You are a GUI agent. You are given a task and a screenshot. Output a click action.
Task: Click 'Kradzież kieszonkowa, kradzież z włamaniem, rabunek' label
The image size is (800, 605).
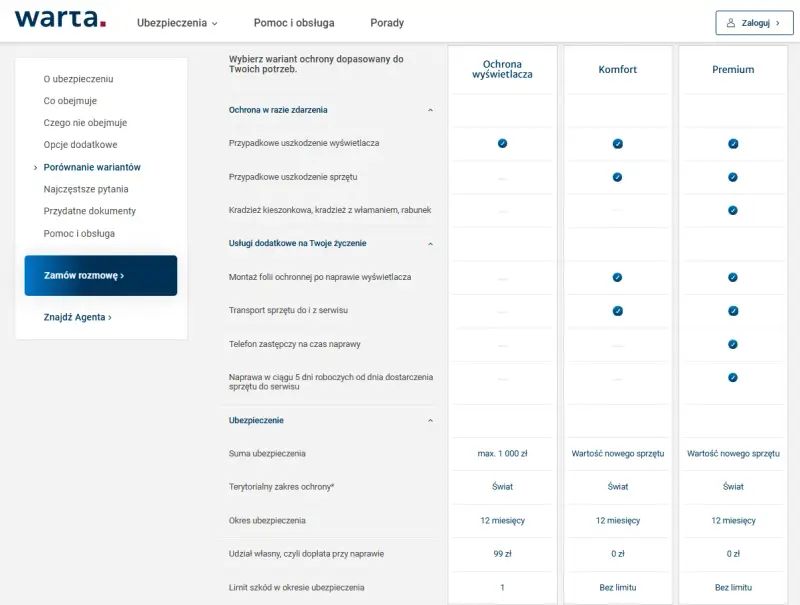pyautogui.click(x=330, y=210)
